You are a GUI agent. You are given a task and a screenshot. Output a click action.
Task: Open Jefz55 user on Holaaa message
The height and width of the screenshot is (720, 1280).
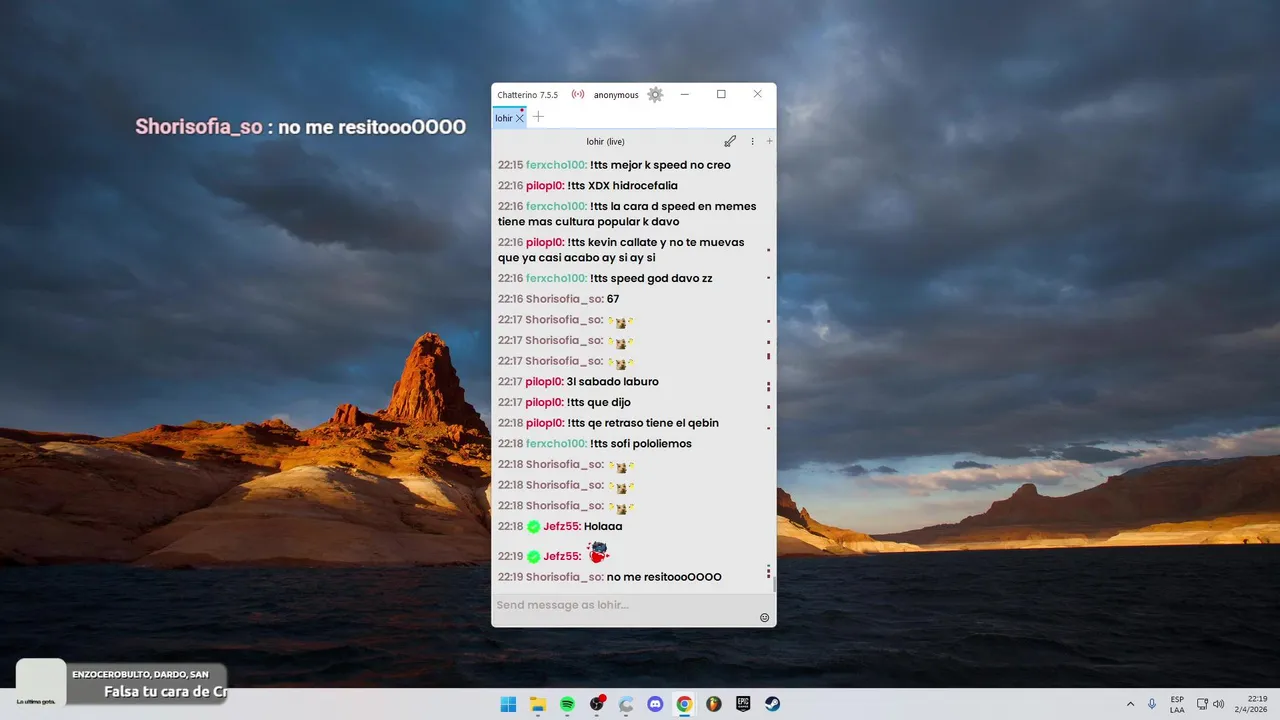[562, 526]
